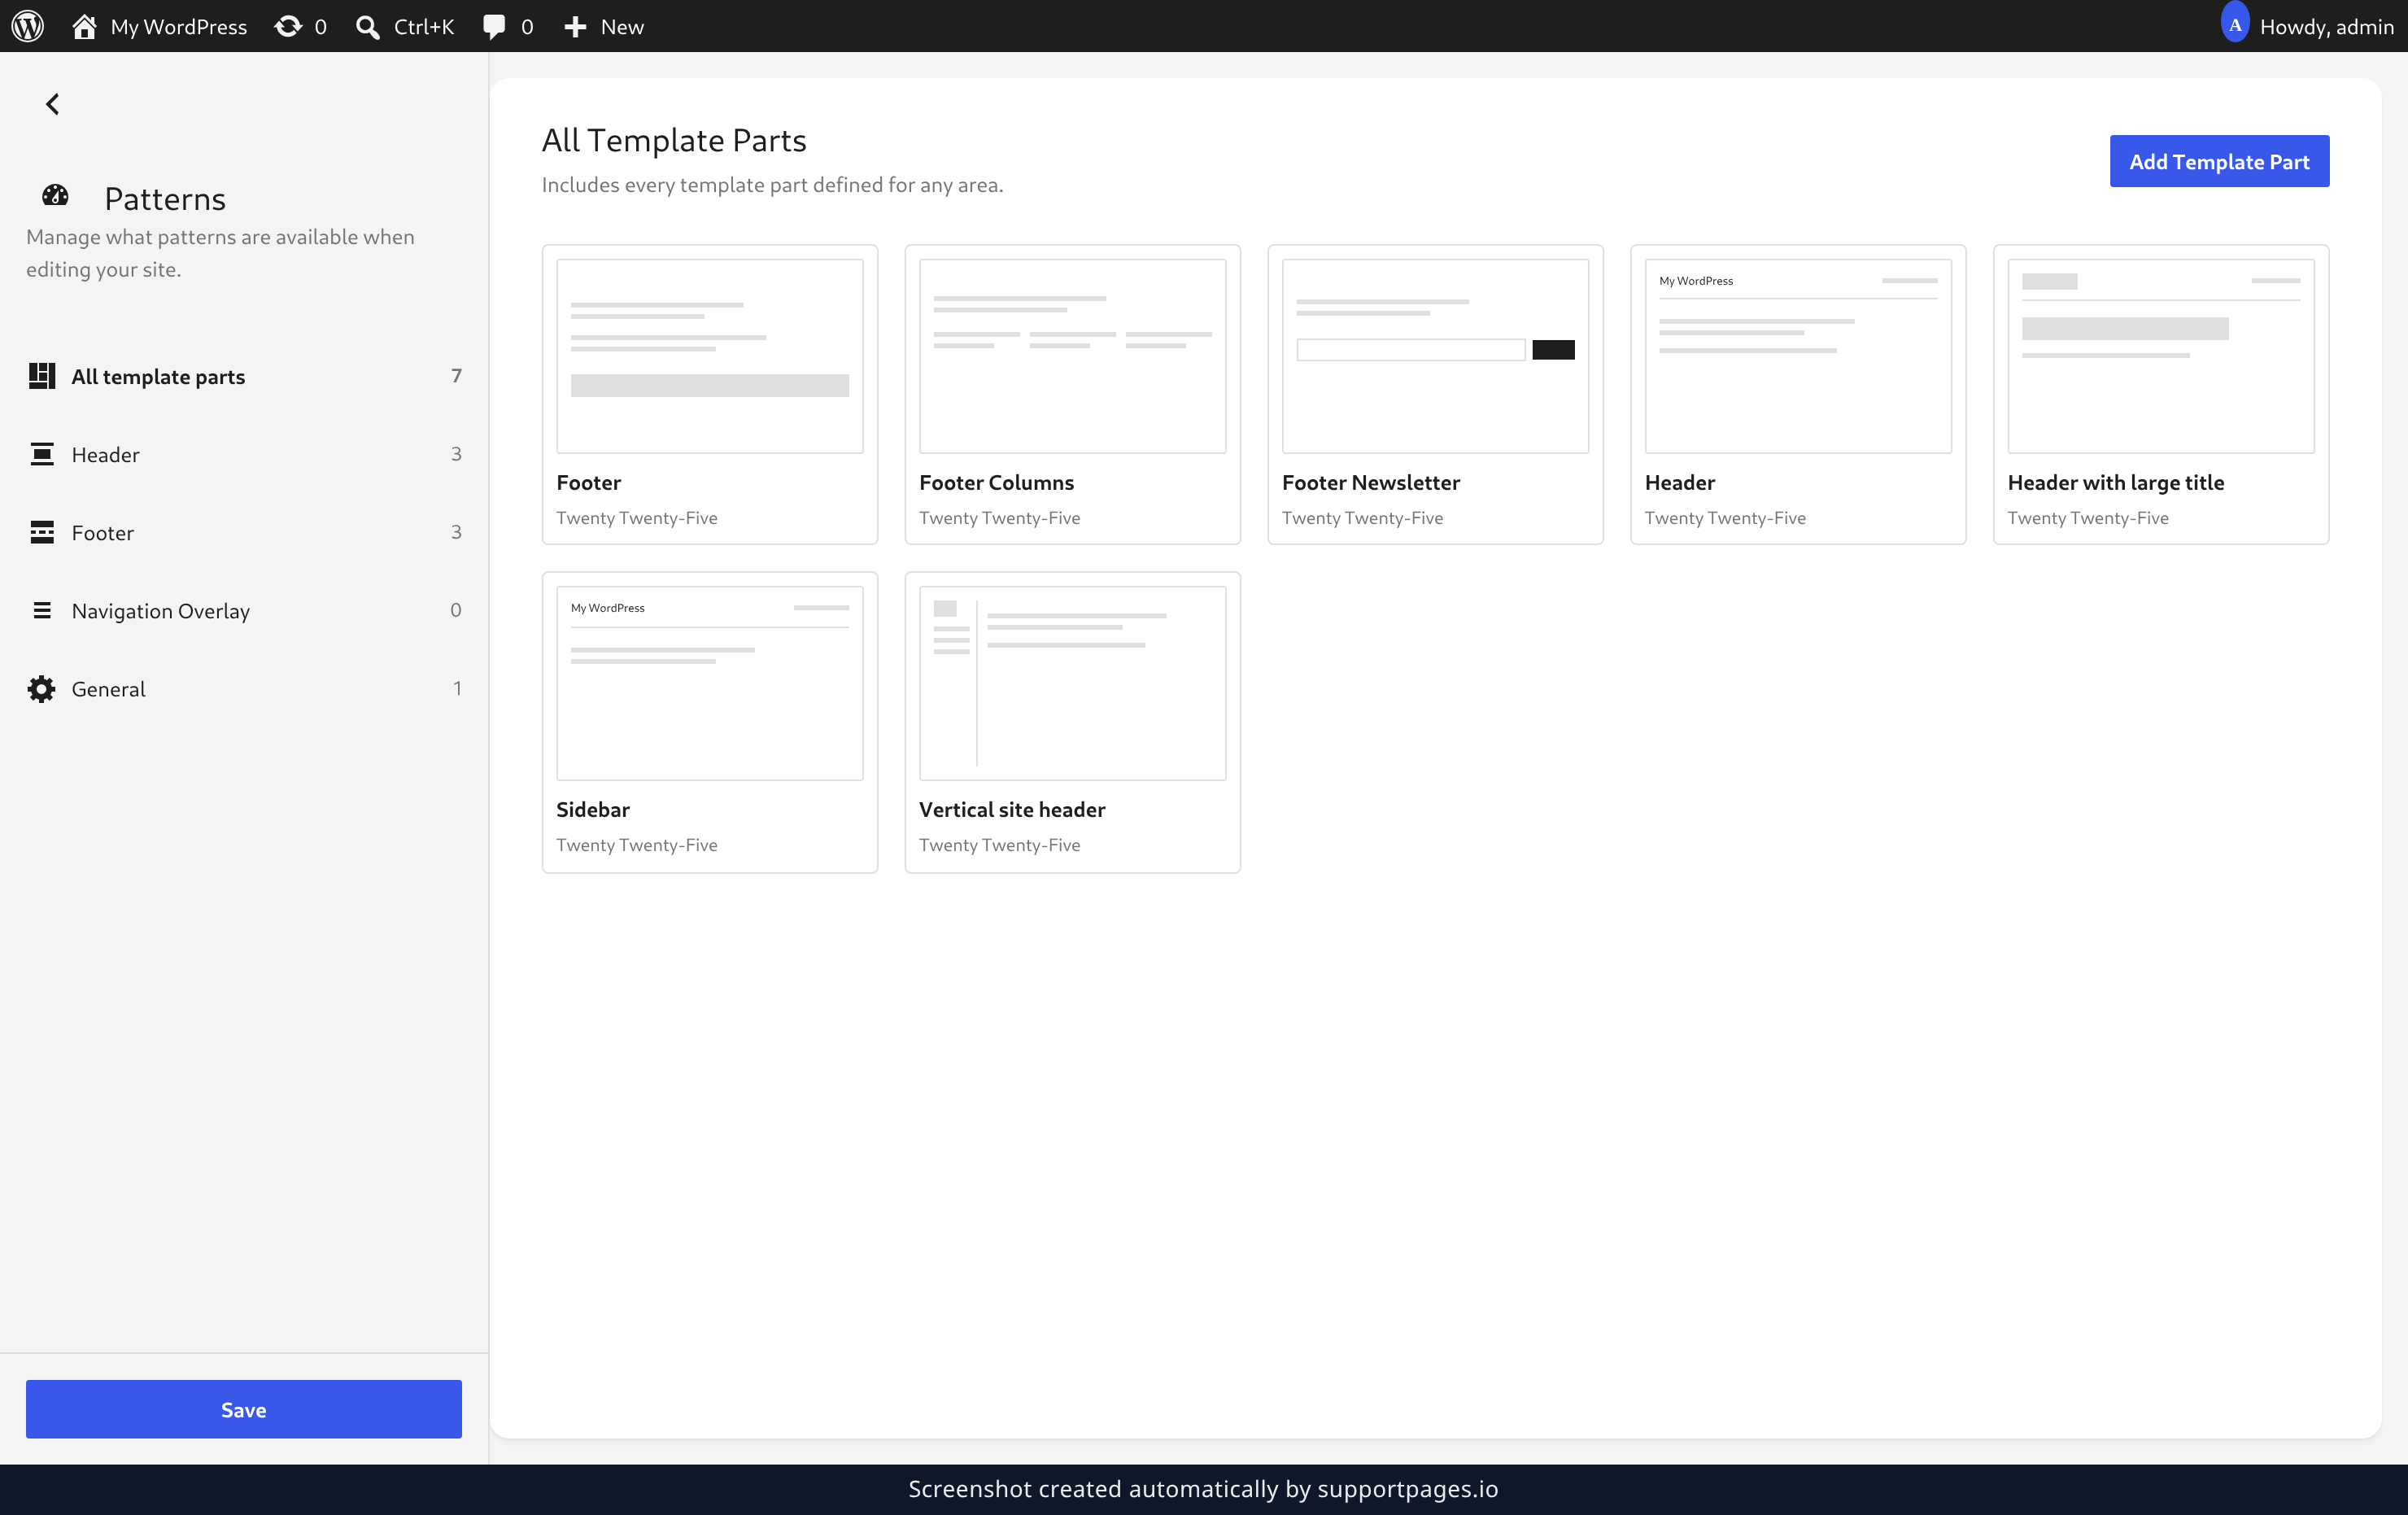Open the Header template part thumbnail
The width and height of the screenshot is (2408, 1515).
pyautogui.click(x=1798, y=356)
